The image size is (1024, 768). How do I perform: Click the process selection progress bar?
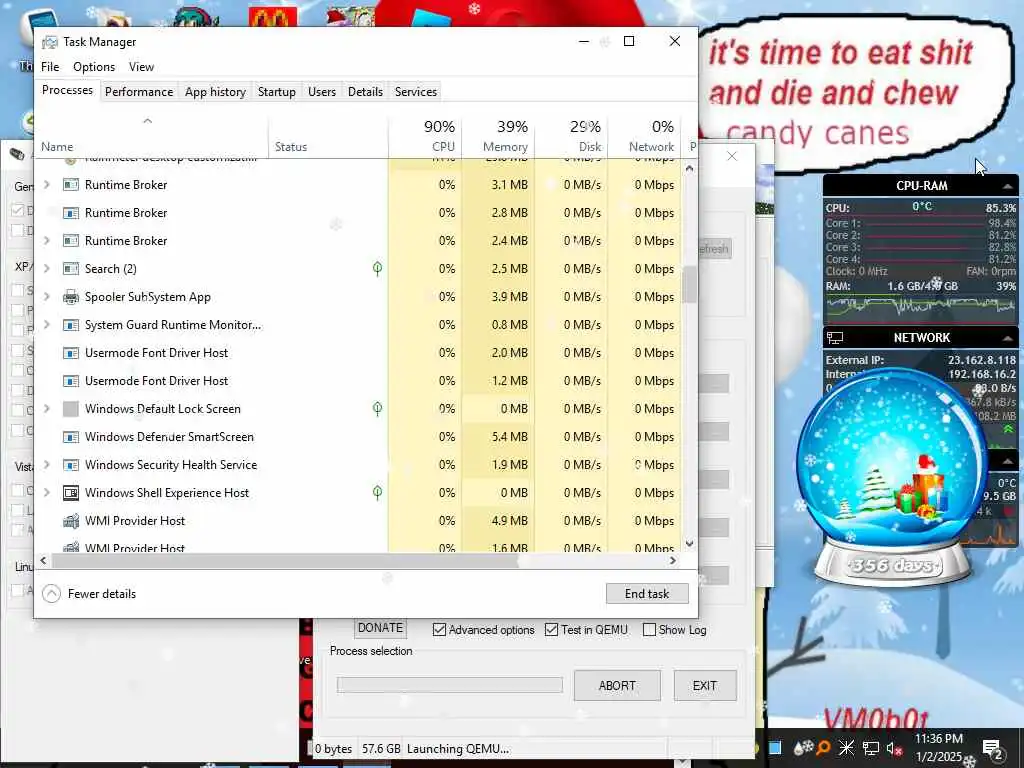pyautogui.click(x=449, y=685)
